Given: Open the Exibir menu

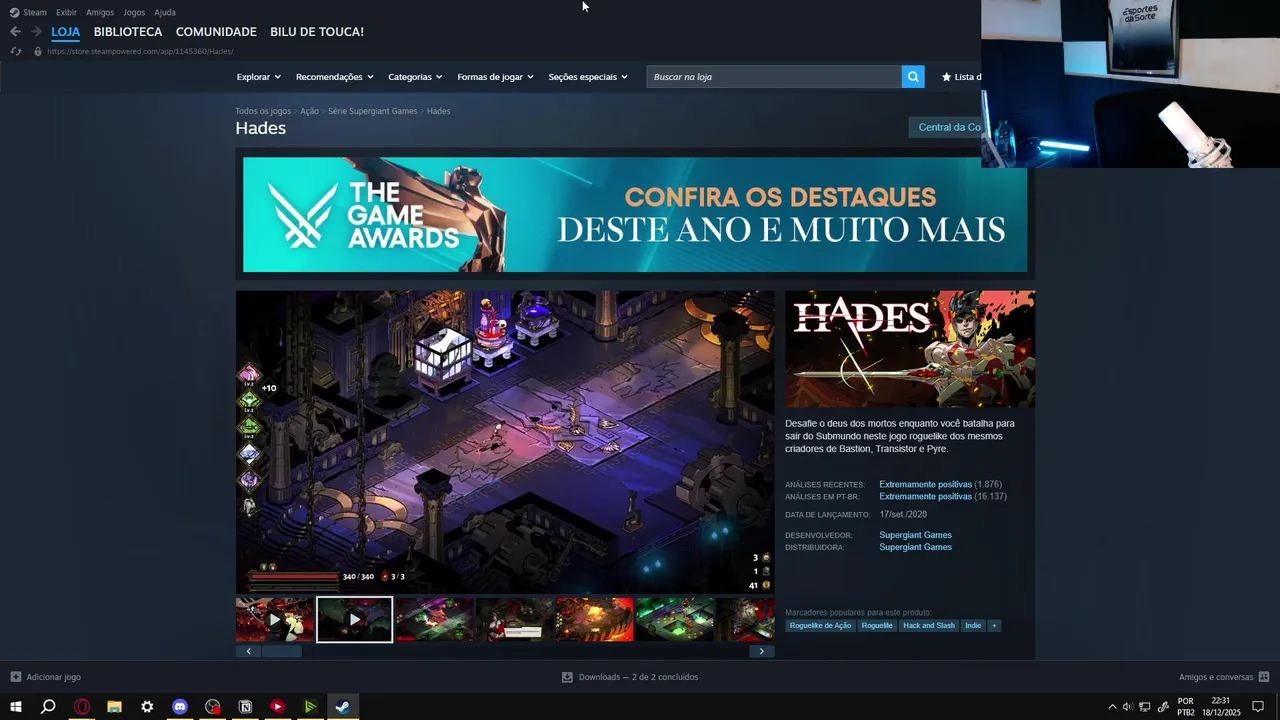Looking at the screenshot, I should [x=66, y=12].
